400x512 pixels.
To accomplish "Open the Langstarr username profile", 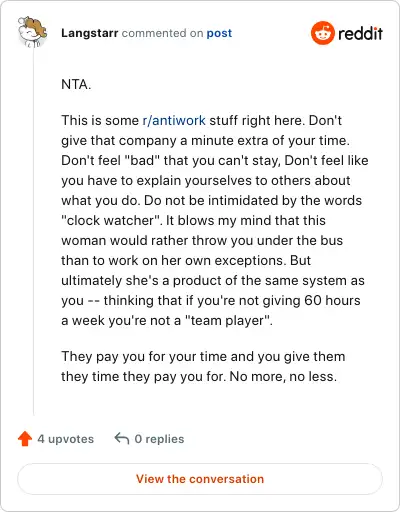I will click(89, 33).
